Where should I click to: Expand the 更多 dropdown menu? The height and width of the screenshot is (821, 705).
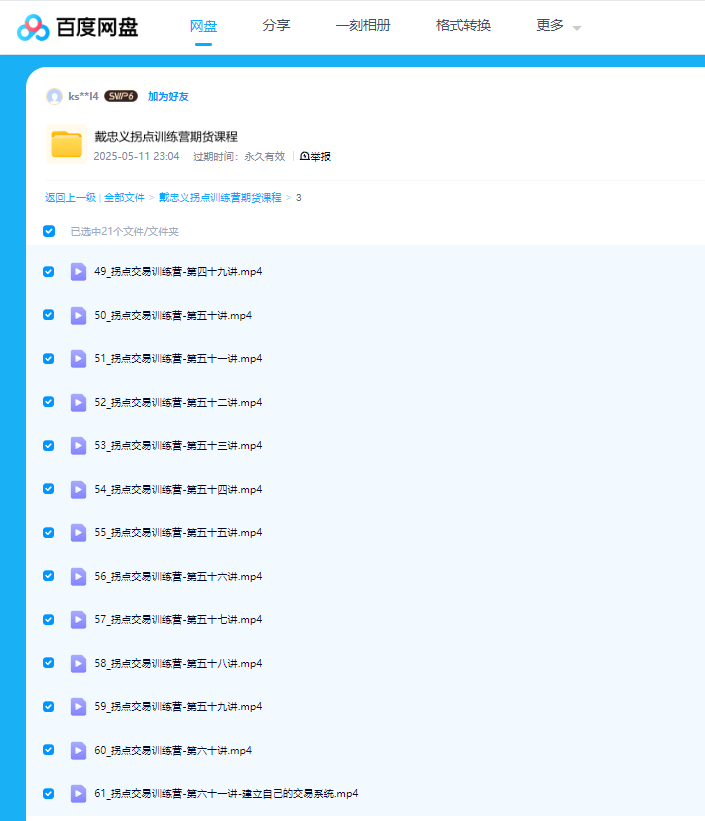pyautogui.click(x=558, y=26)
